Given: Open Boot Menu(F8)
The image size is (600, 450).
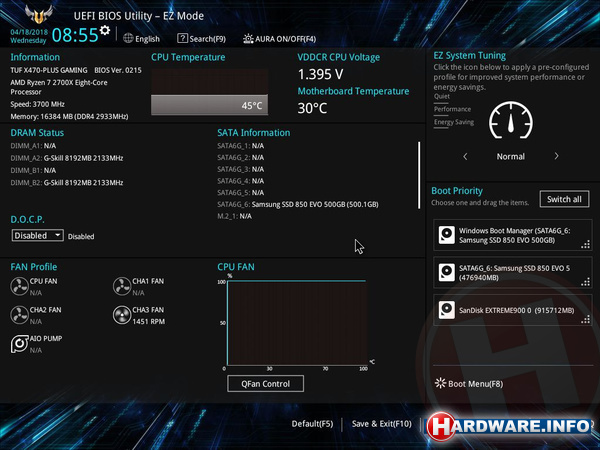Looking at the screenshot, I should click(x=469, y=383).
